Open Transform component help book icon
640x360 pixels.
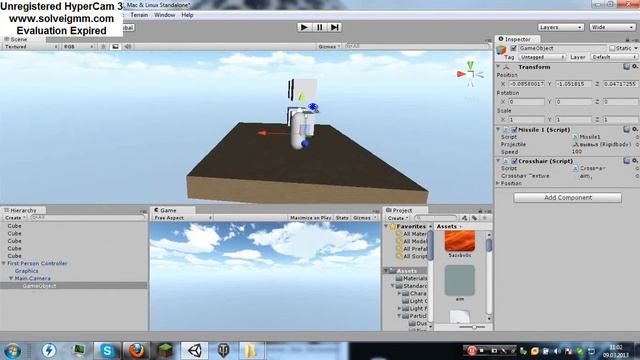[x=626, y=67]
